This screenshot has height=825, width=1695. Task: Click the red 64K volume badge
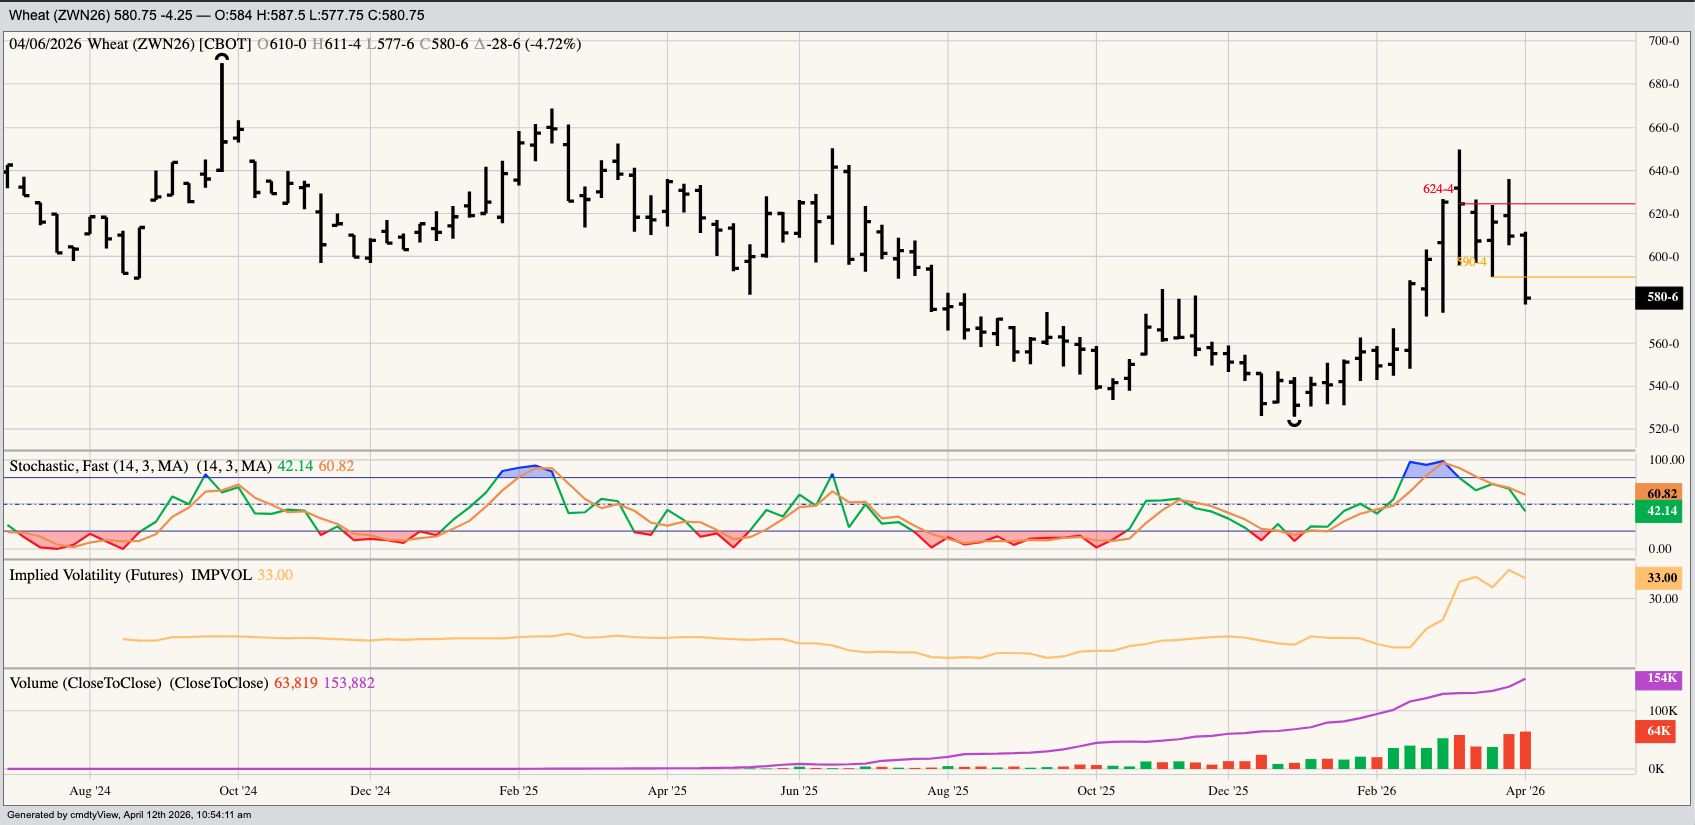click(x=1658, y=731)
